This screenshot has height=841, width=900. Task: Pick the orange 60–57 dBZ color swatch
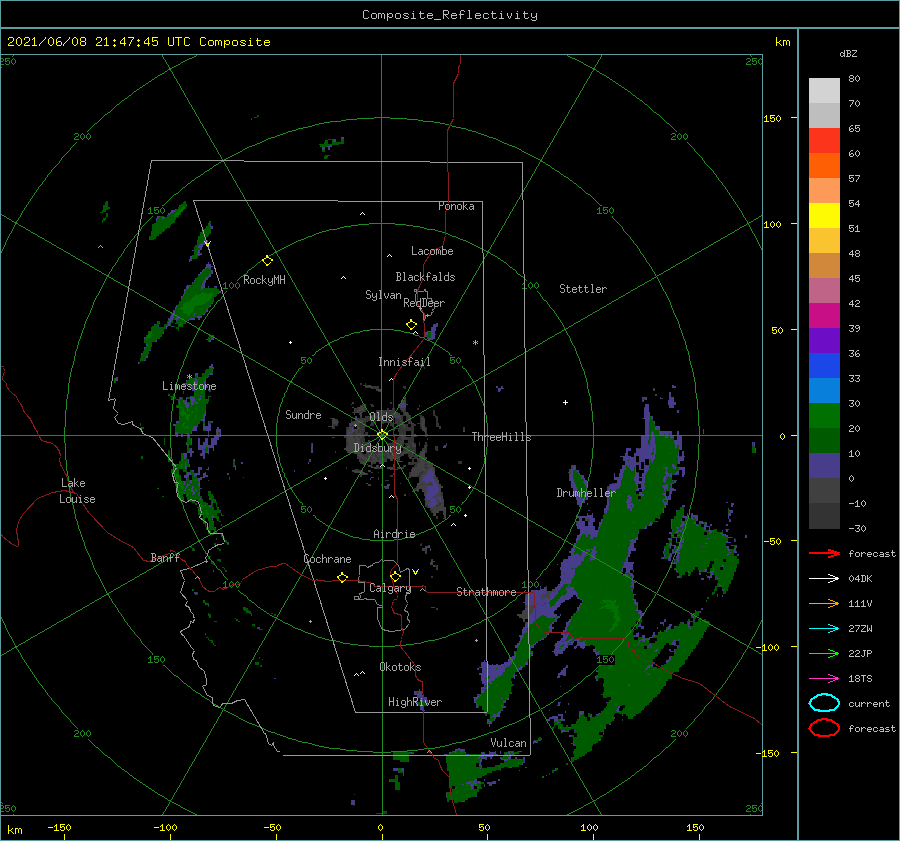point(824,166)
